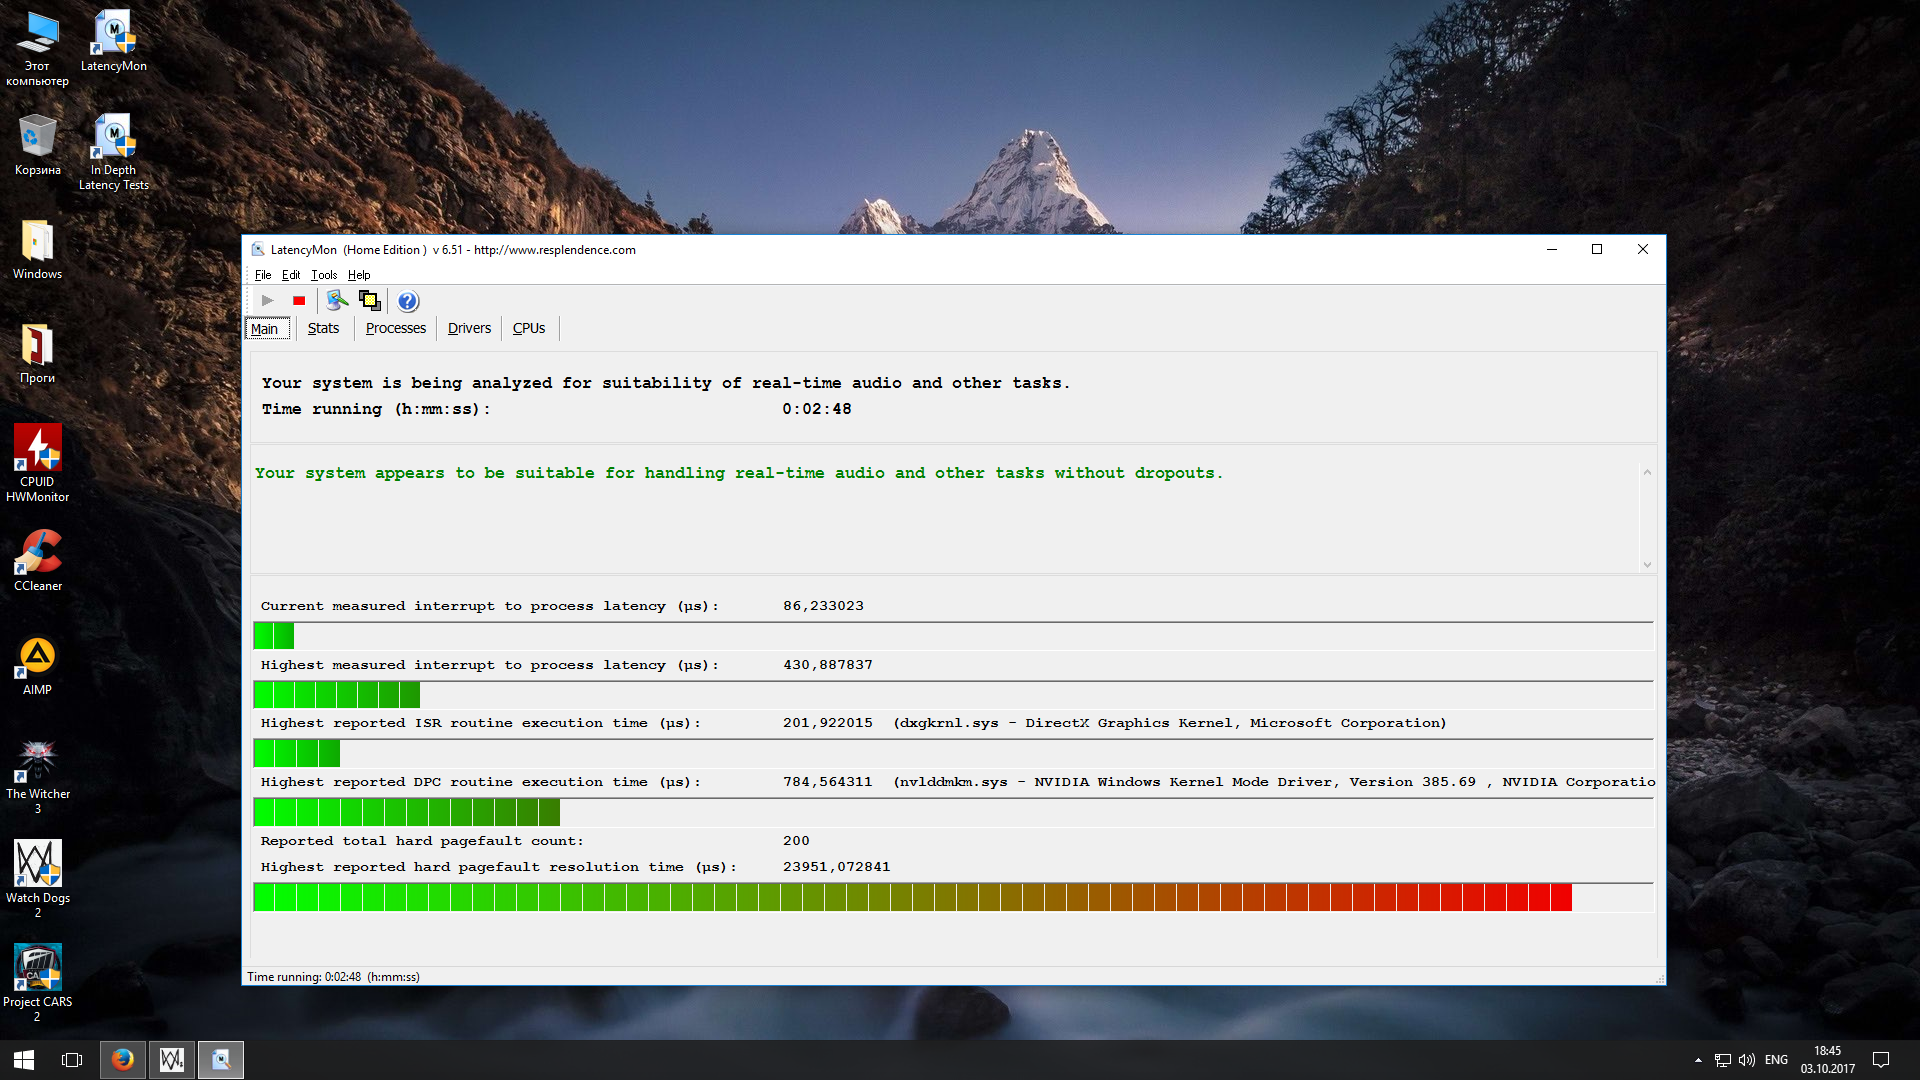Click the hard pagefault resolution time bar
The height and width of the screenshot is (1080, 1920).
pyautogui.click(x=912, y=897)
